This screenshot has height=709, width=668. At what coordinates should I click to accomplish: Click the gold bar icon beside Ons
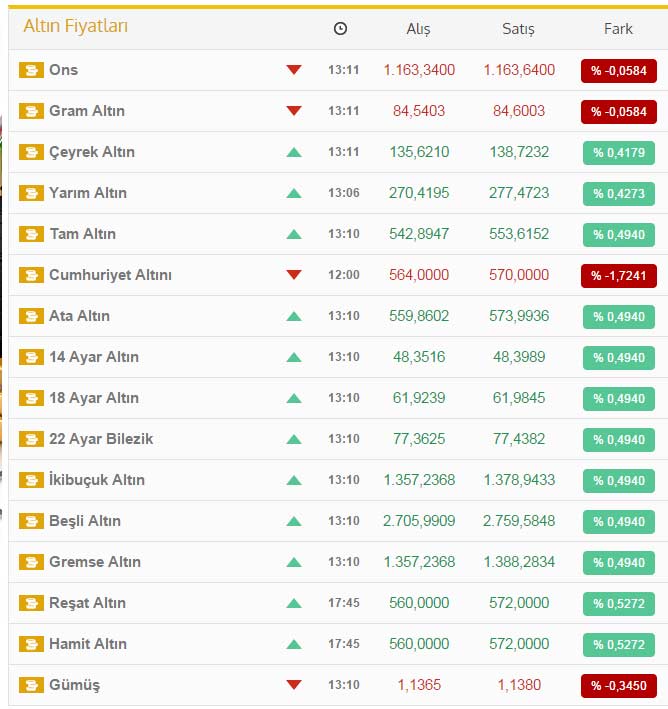[x=31, y=70]
